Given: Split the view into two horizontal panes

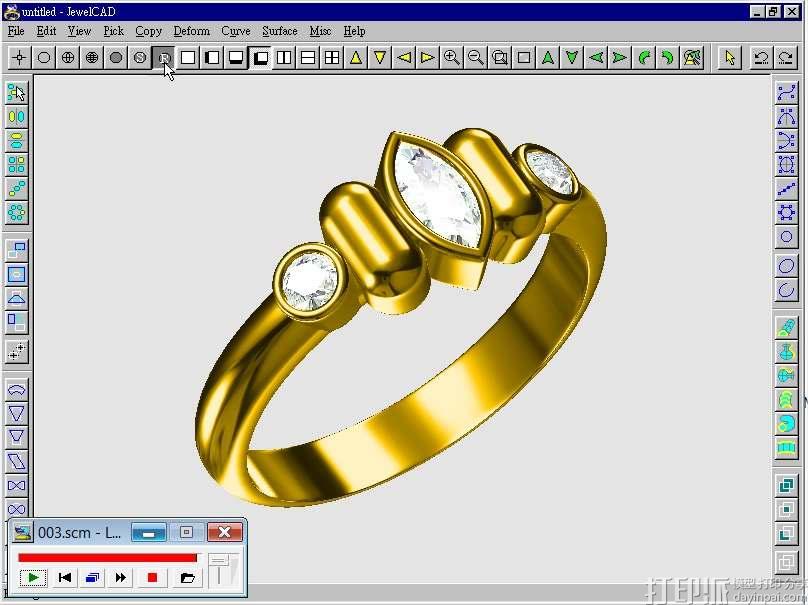Looking at the screenshot, I should (308, 57).
